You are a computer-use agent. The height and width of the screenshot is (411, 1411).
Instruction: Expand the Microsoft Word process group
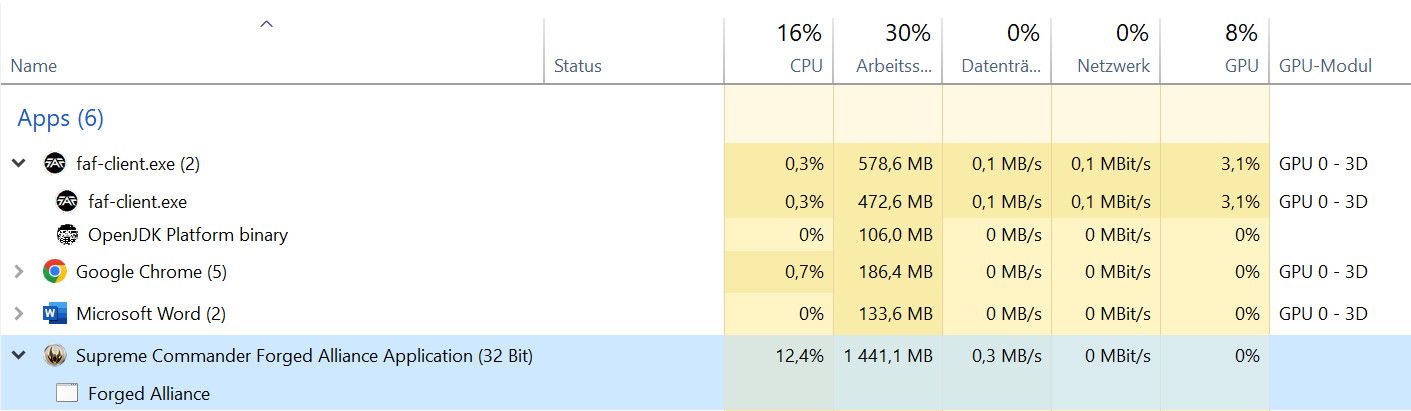point(18,314)
